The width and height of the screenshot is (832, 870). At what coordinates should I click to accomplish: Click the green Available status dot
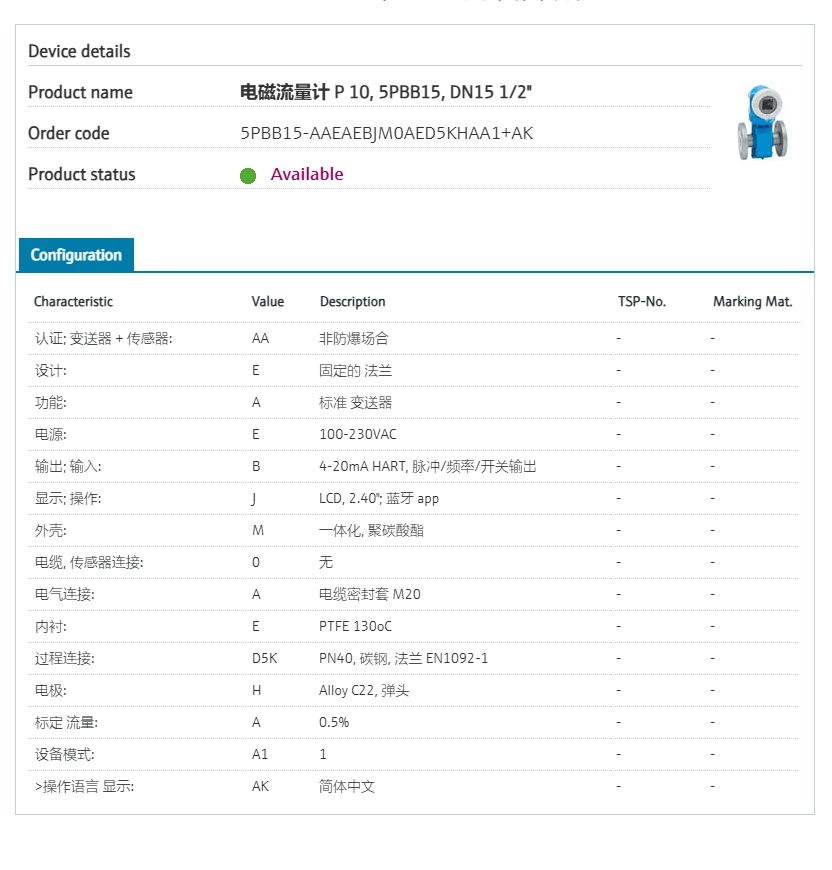(x=248, y=176)
